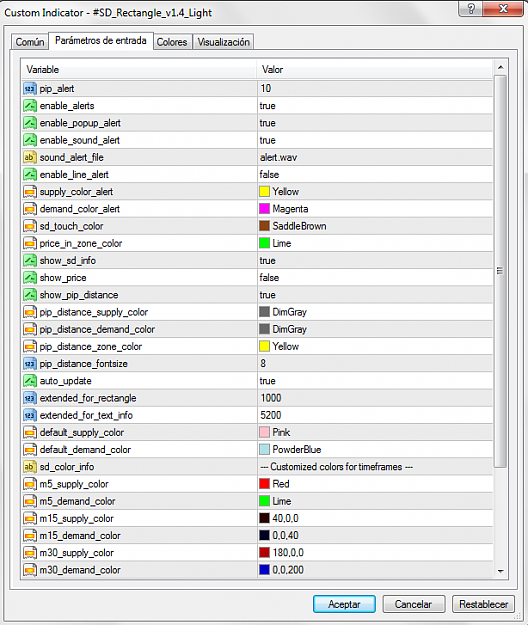Click the Cancelar button
The height and width of the screenshot is (625, 528).
click(413, 604)
